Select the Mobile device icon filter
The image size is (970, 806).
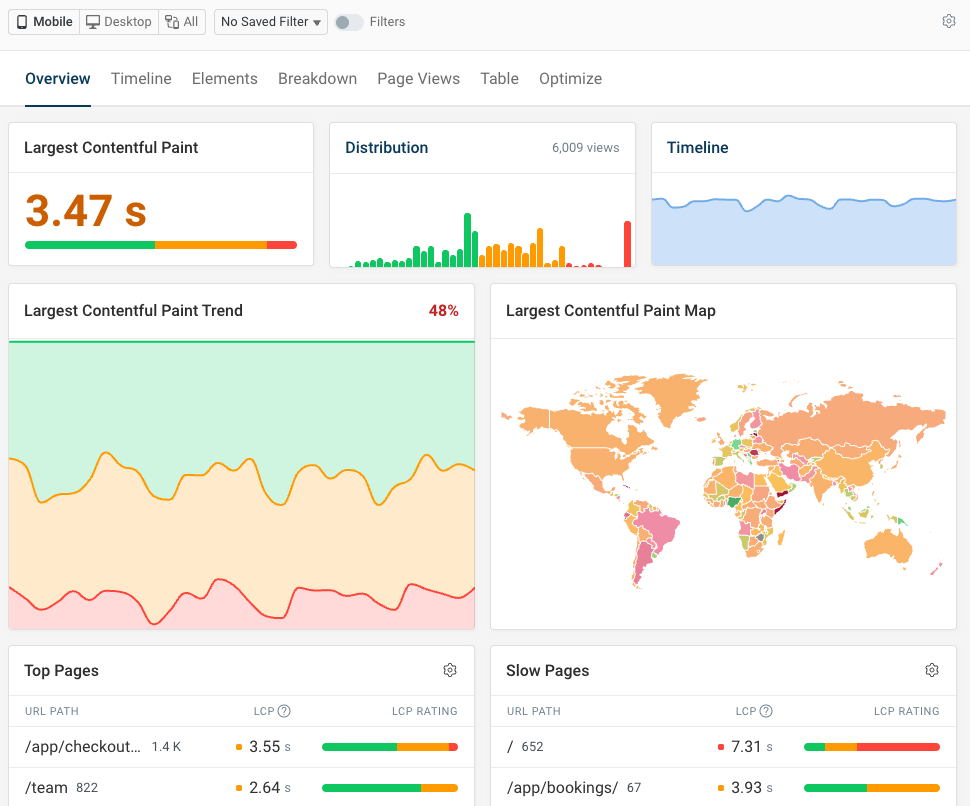pyautogui.click(x=22, y=21)
